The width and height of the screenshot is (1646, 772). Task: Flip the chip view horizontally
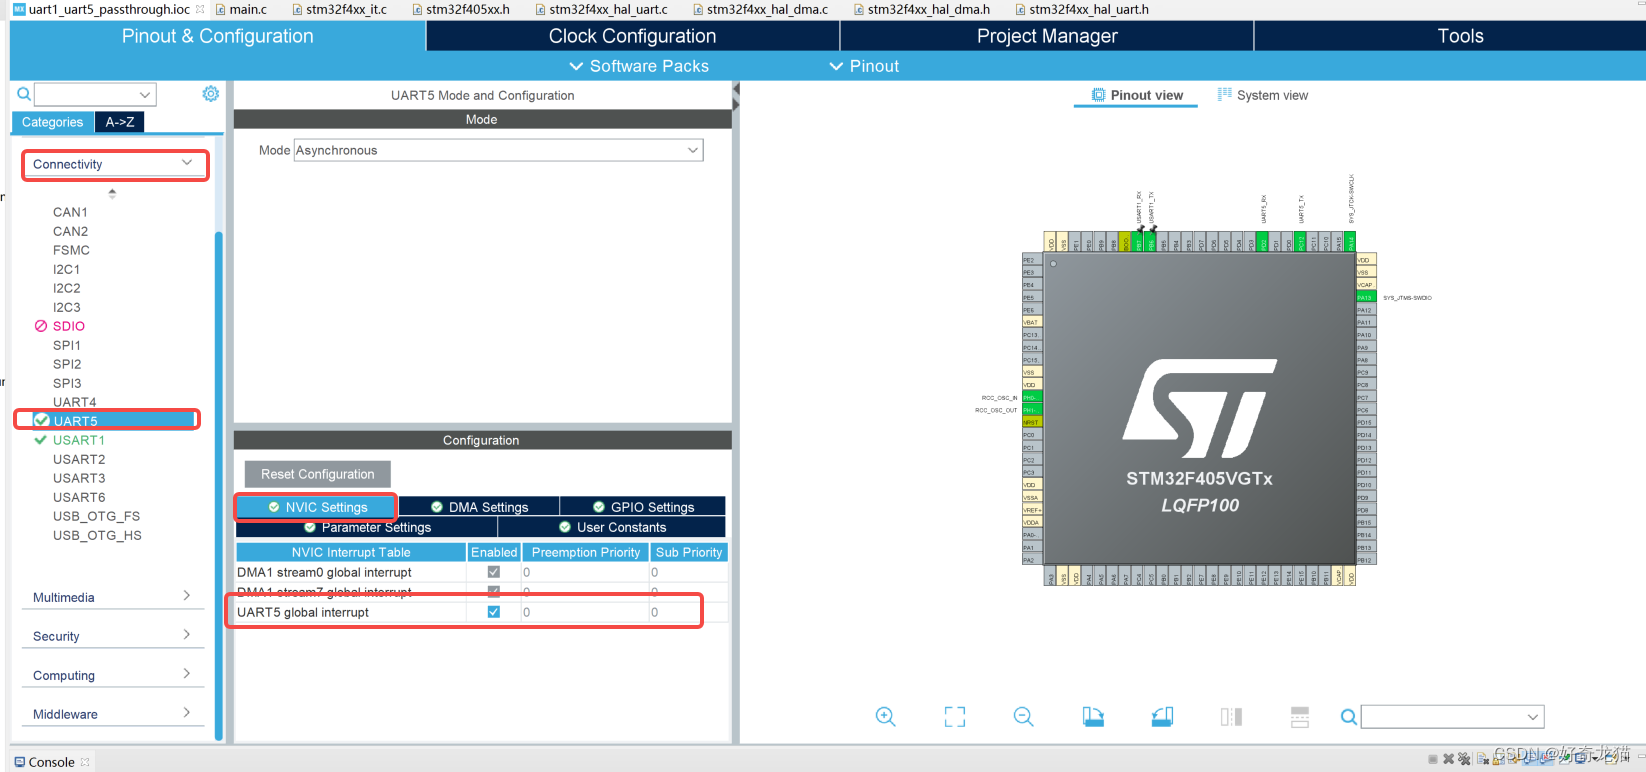coord(1231,716)
